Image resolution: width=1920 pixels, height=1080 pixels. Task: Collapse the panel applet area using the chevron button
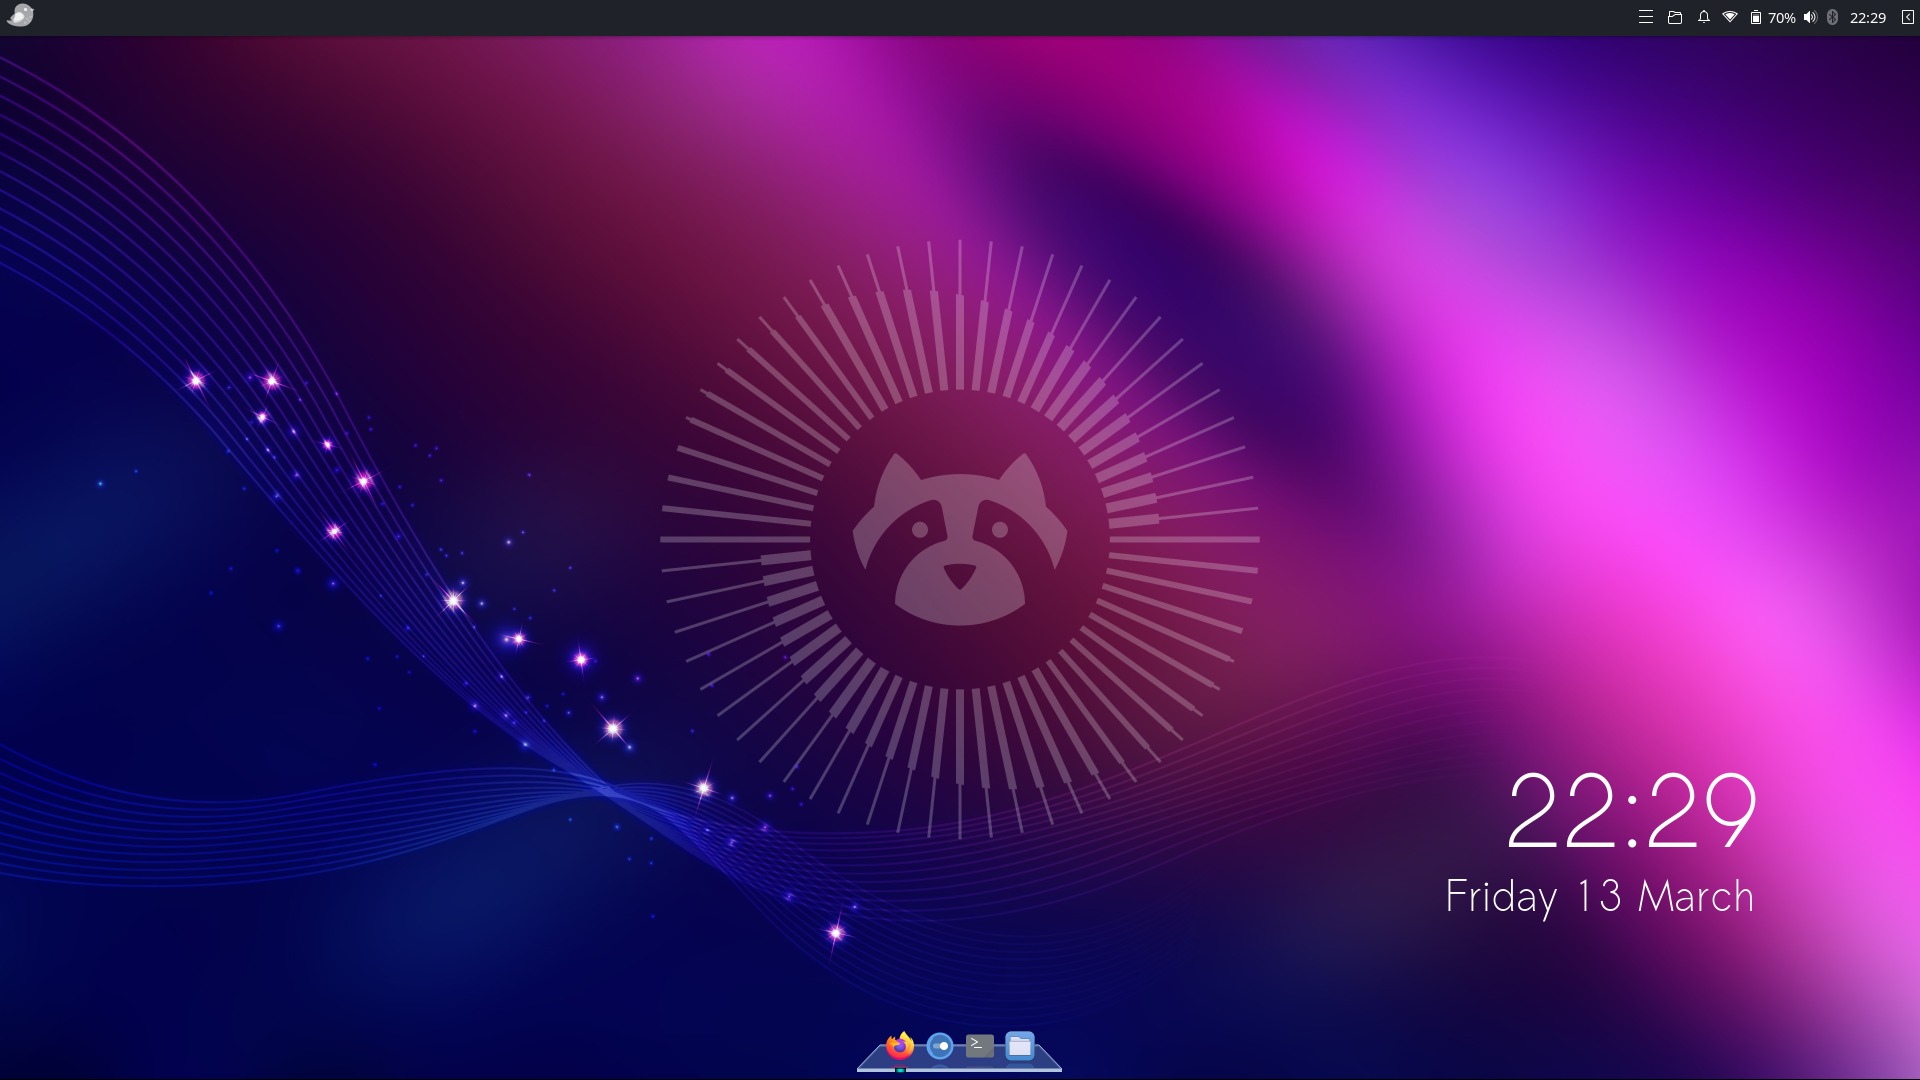1906,17
